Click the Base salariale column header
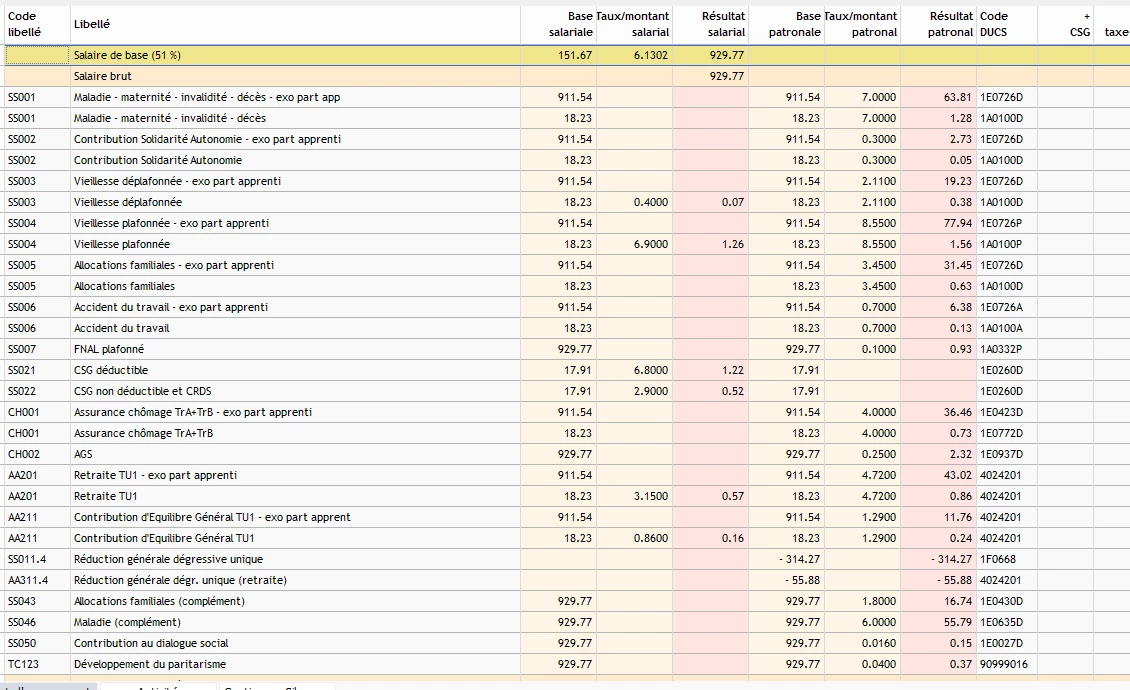Screen dimensions: 1130x690 (571, 24)
